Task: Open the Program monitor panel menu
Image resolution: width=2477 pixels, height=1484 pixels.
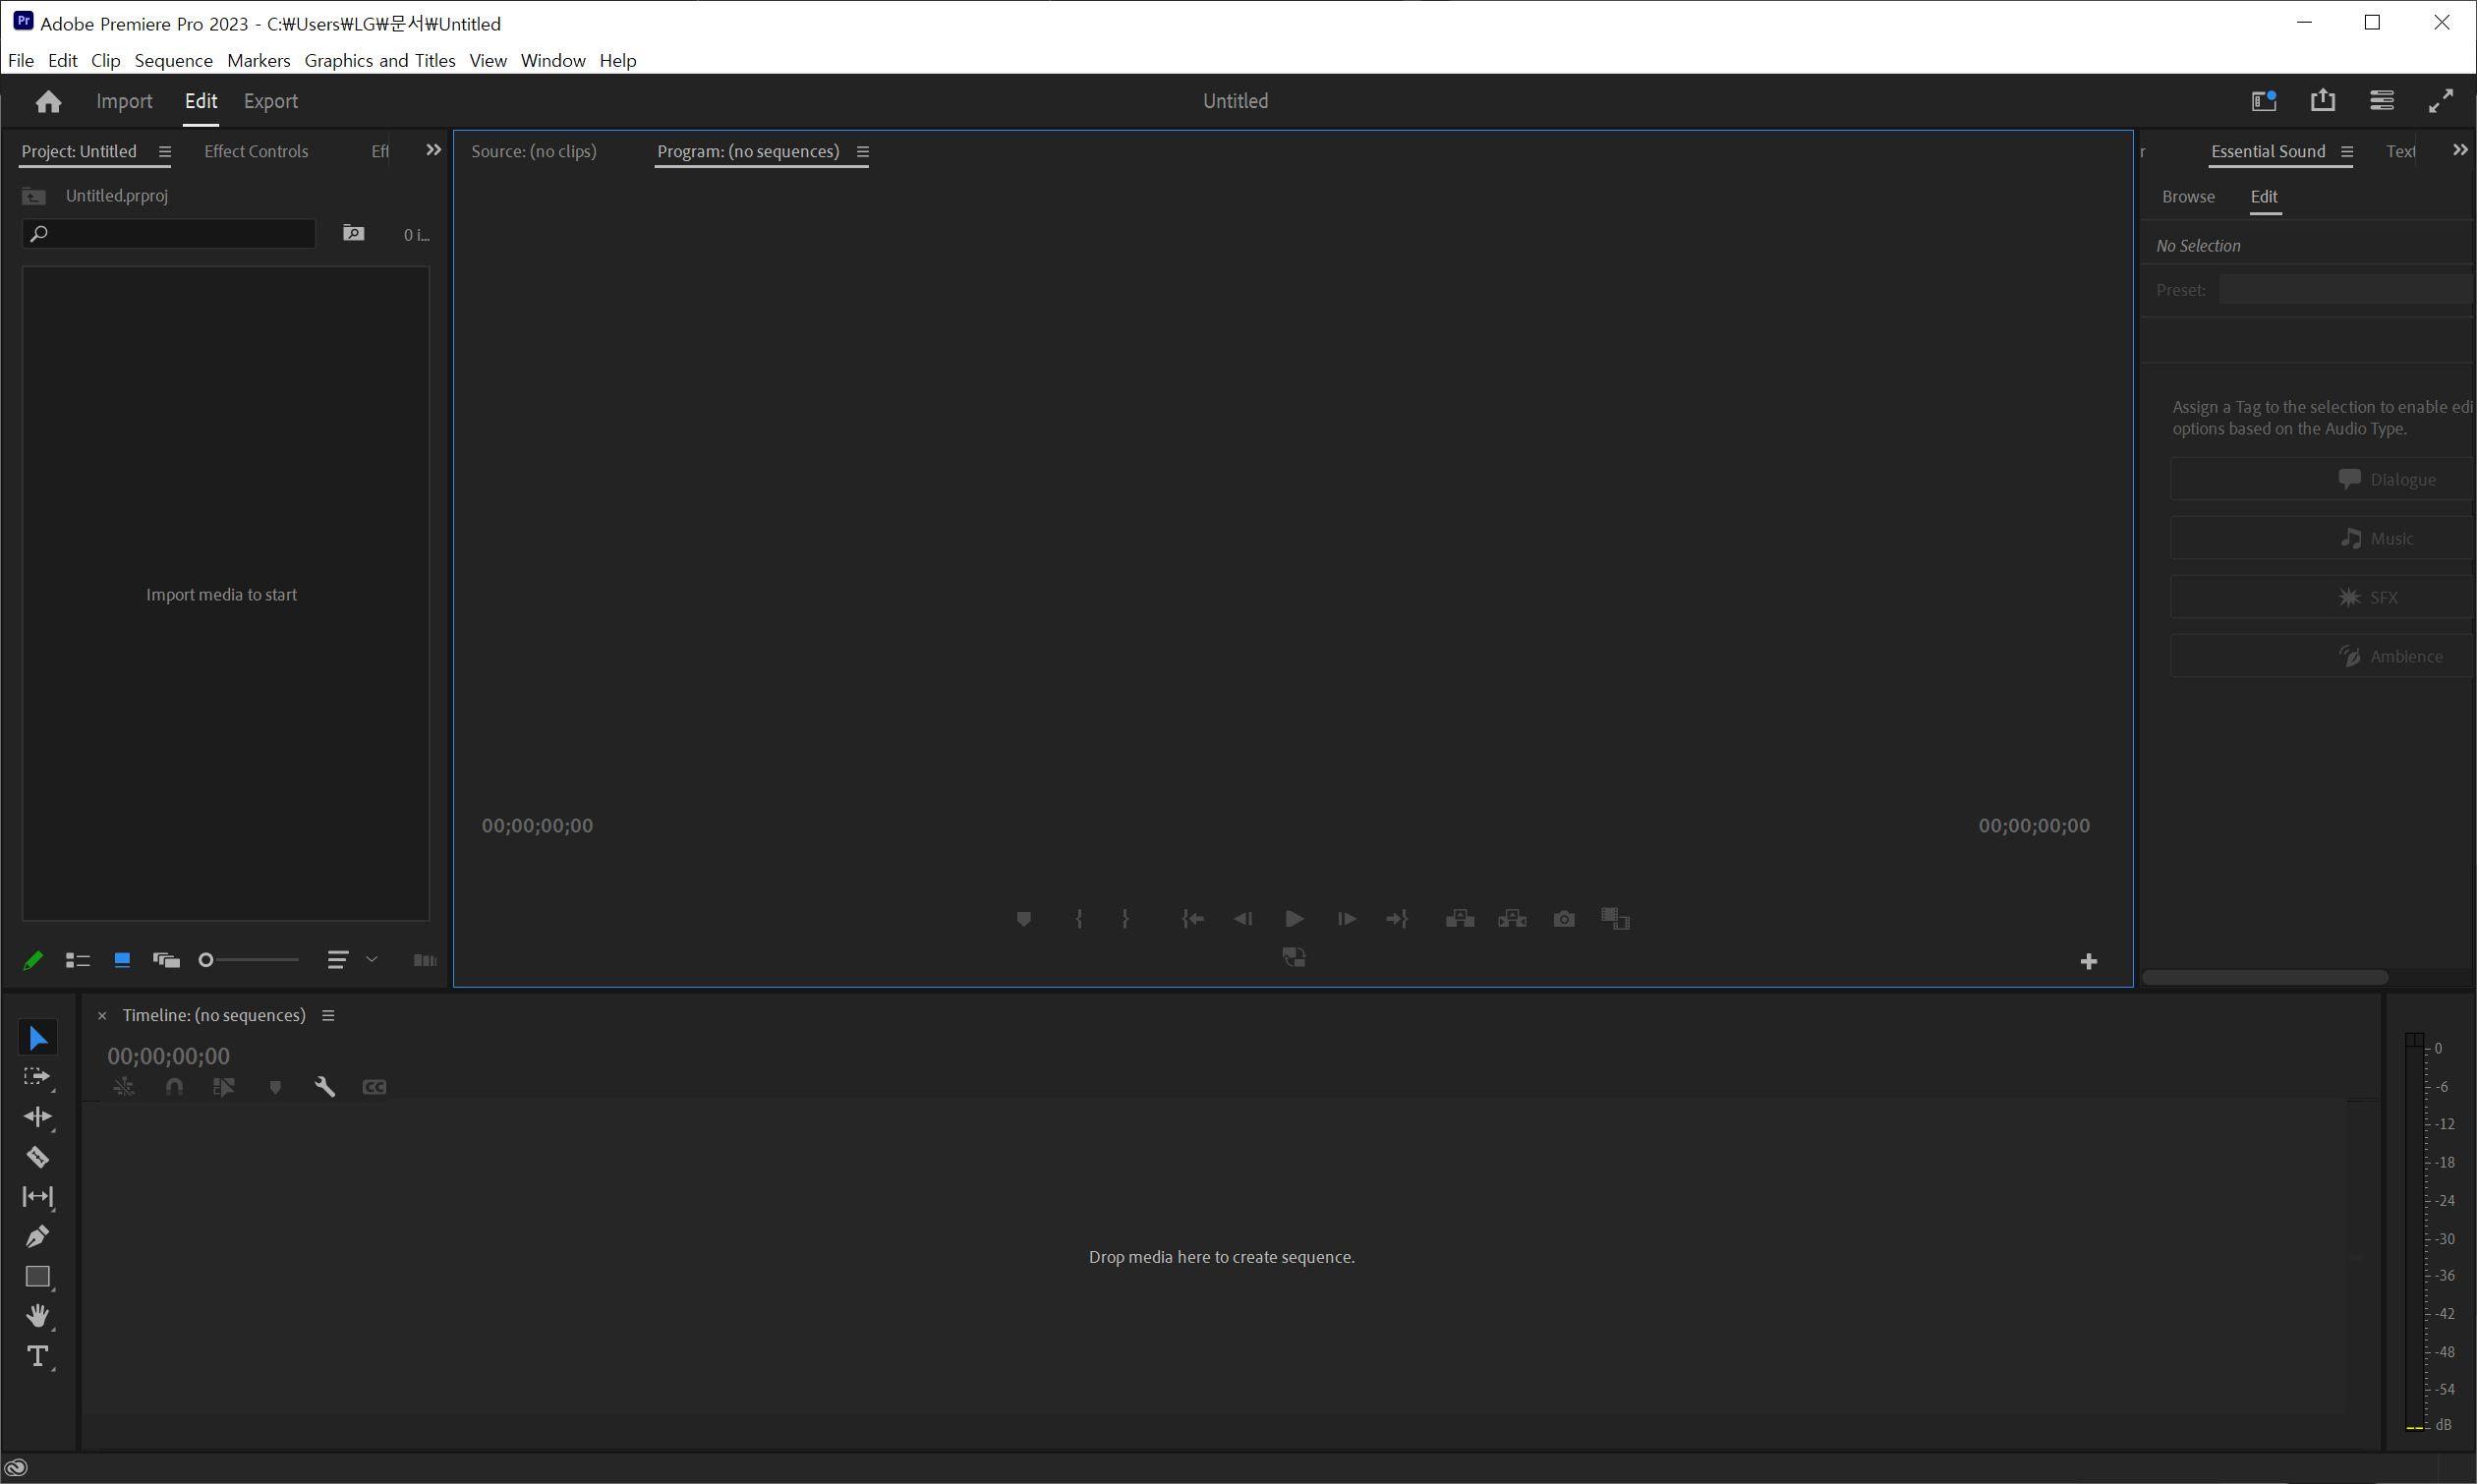Action: click(x=863, y=152)
